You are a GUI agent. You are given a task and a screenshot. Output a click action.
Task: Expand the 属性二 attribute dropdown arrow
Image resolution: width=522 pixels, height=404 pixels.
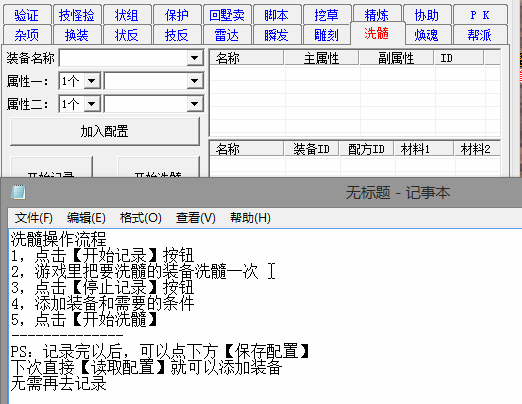194,104
